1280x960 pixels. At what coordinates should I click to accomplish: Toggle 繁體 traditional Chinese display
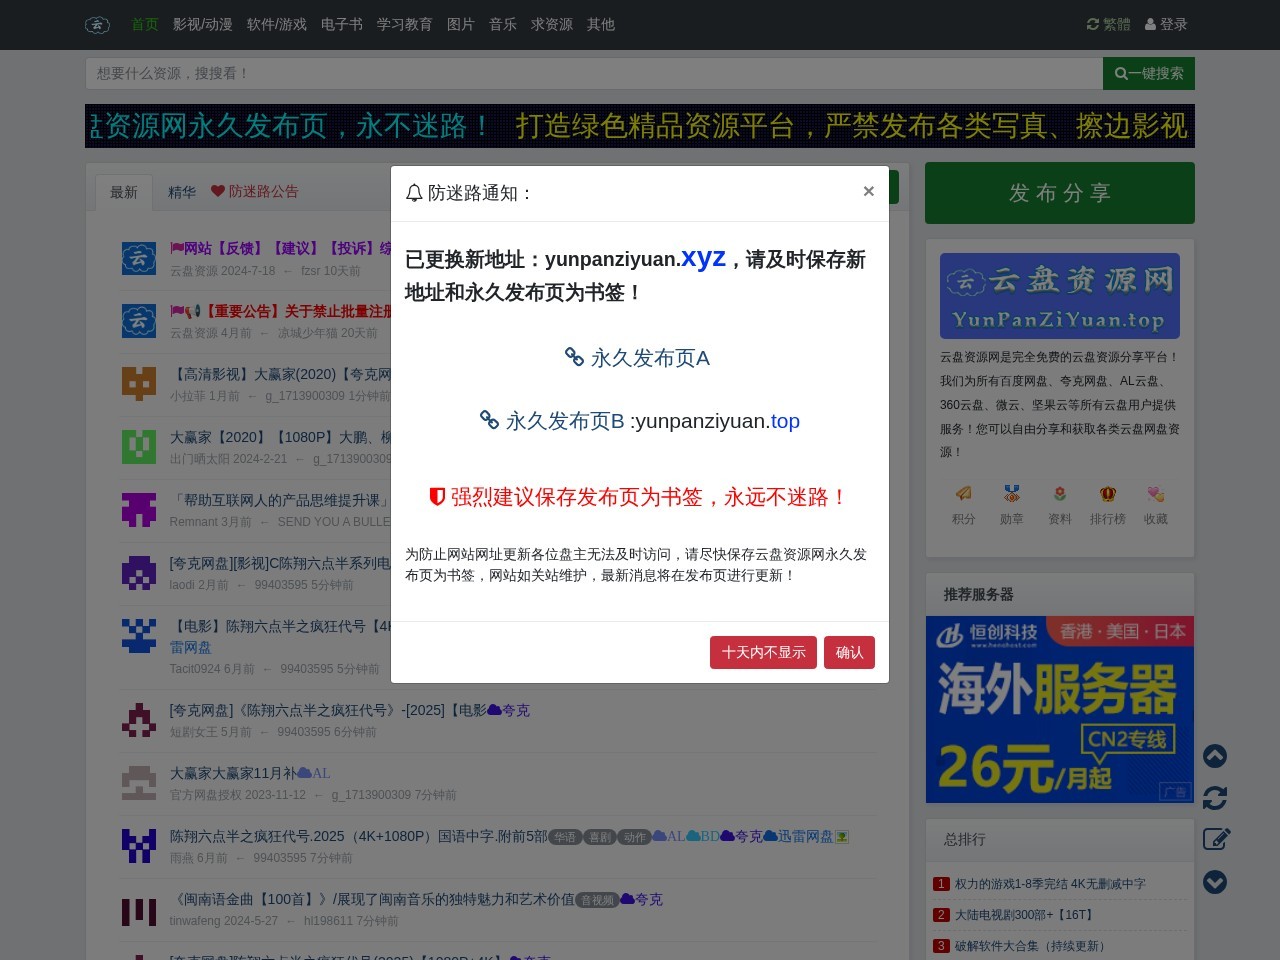1109,25
